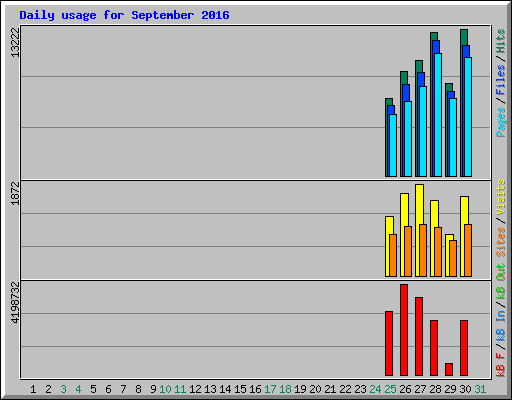The height and width of the screenshot is (400, 512).
Task: Click the blue 'kB In' legend label
Action: 501,326
